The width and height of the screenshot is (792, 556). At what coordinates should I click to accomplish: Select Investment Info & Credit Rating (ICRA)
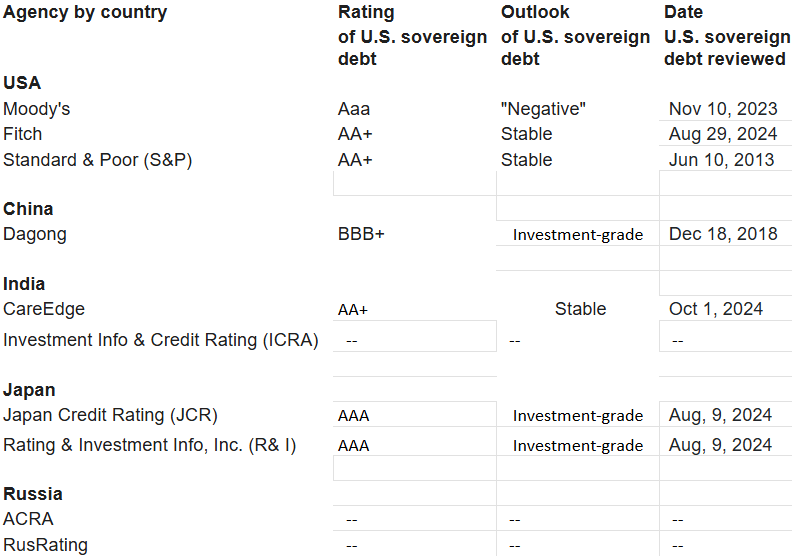click(160, 340)
